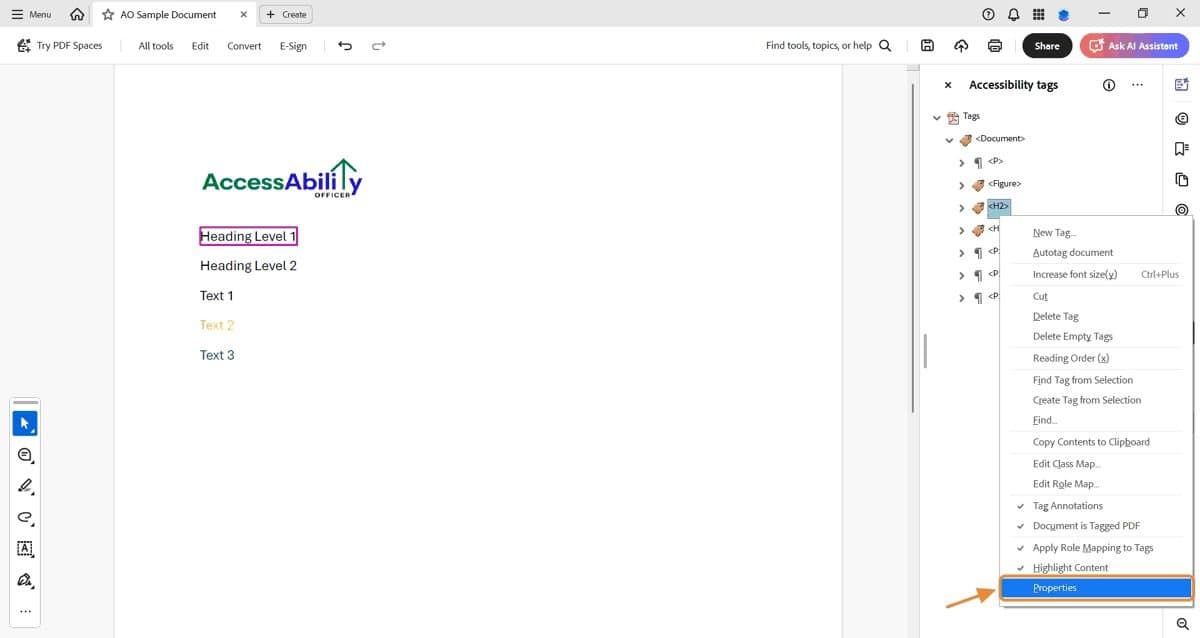
Task: Collapse the Document tag node
Action: (949, 139)
